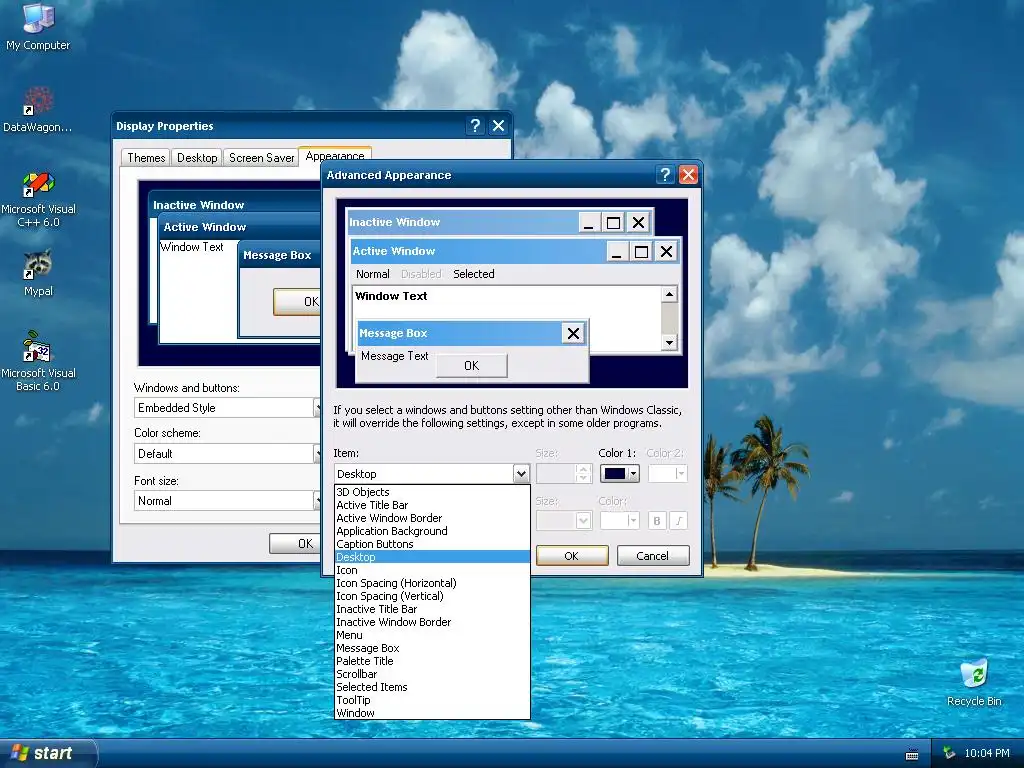Click the preview Active Window maximize icon

click(x=641, y=251)
